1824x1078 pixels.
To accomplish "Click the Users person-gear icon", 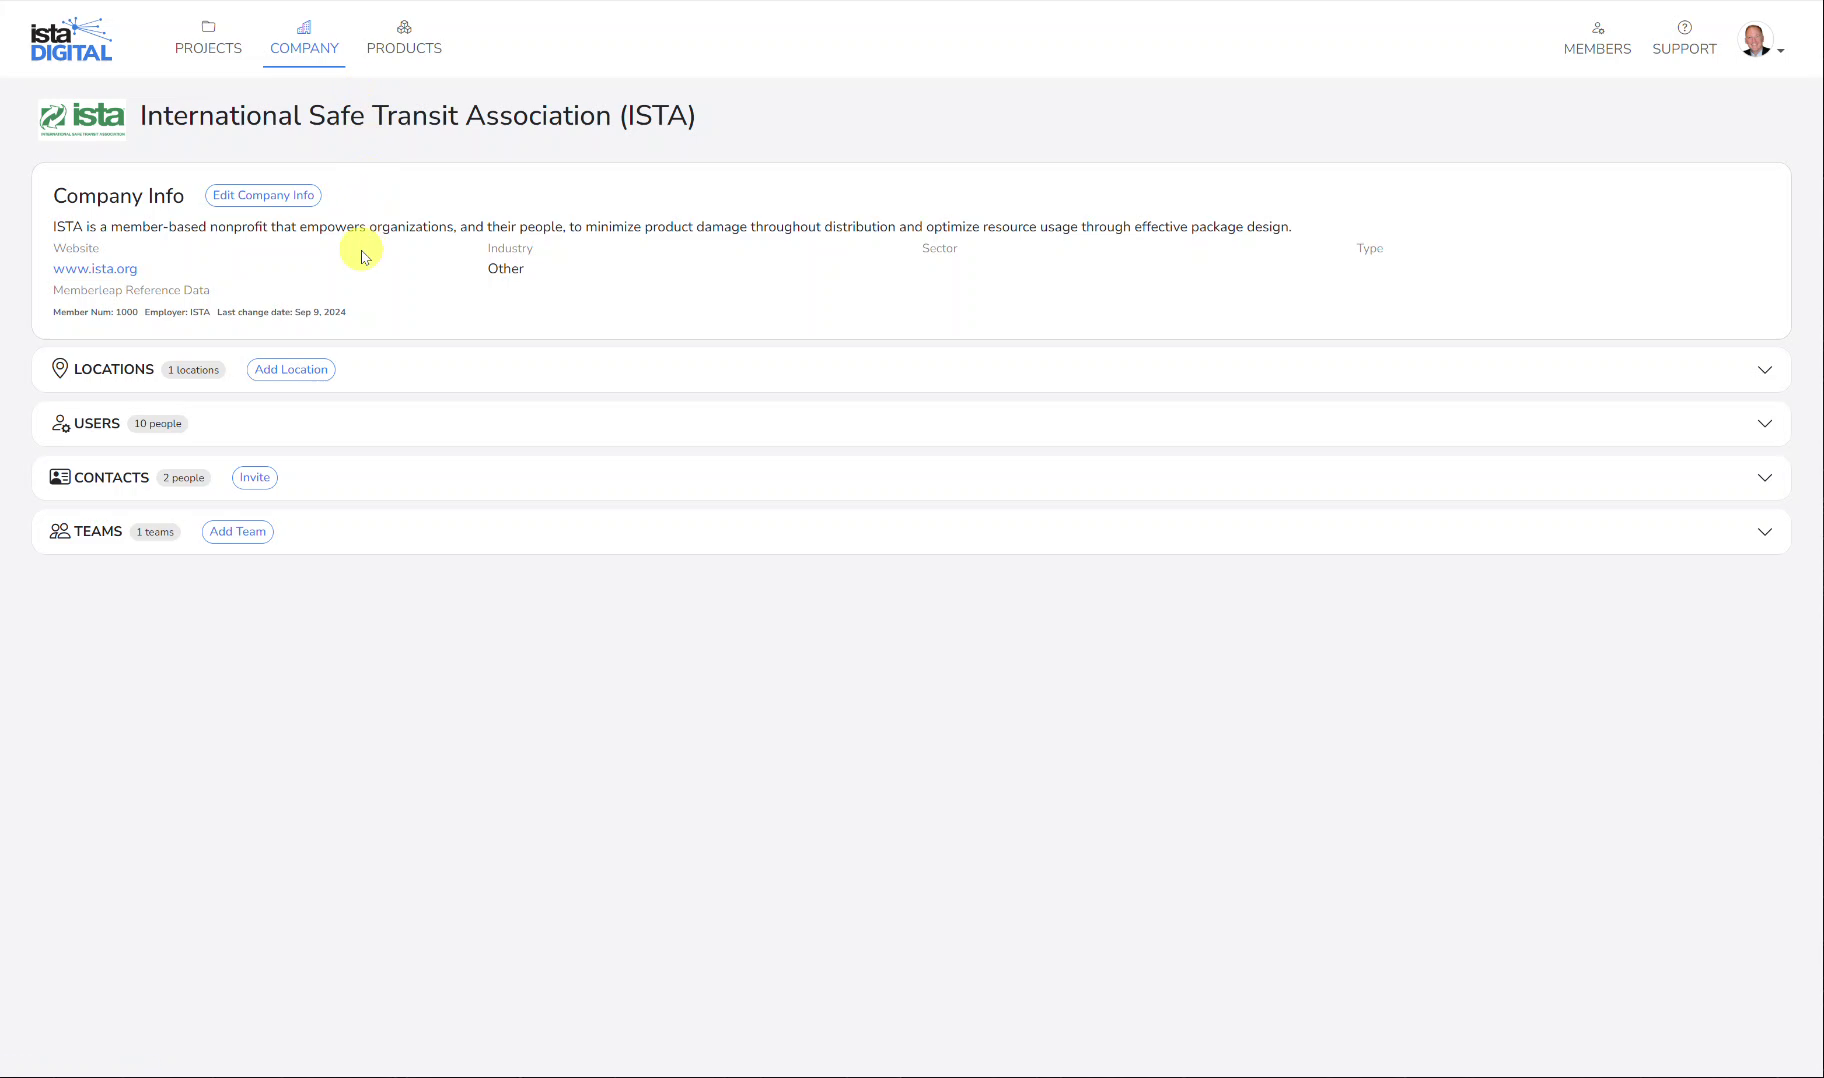I will pyautogui.click(x=61, y=424).
